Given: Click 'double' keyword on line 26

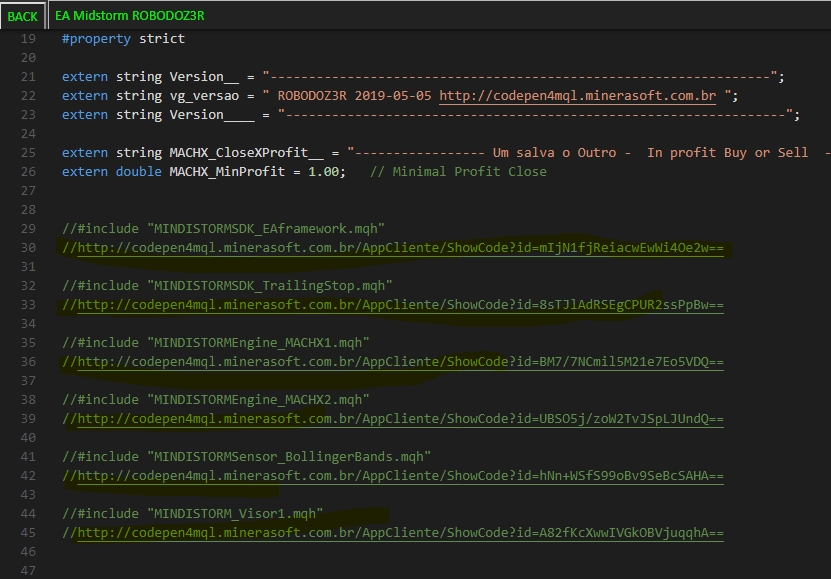Looking at the screenshot, I should [x=139, y=172].
